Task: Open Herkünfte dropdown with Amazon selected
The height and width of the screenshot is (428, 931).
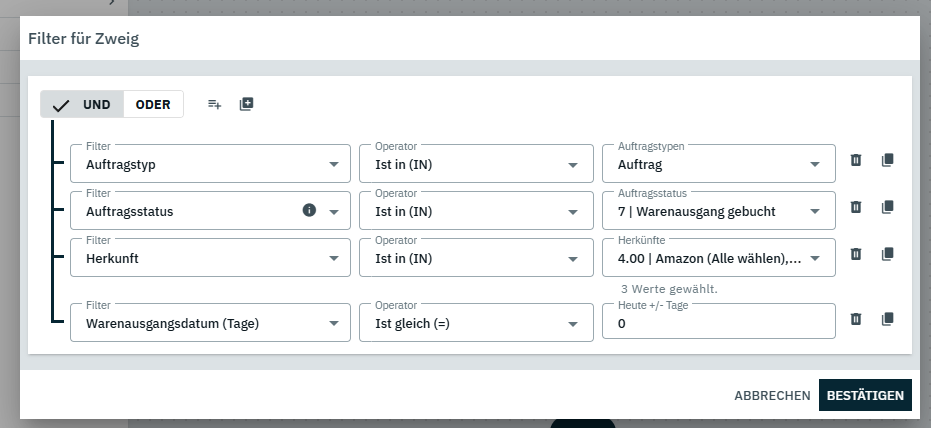Action: (718, 258)
